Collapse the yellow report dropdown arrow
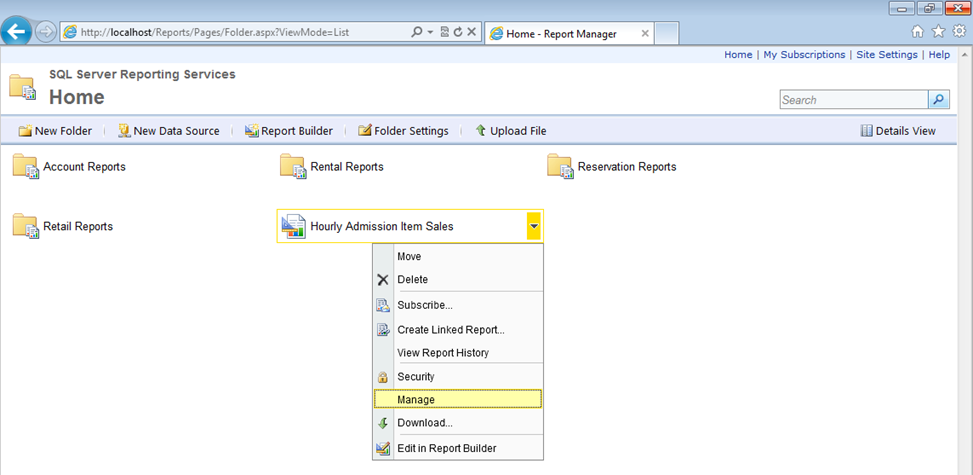This screenshot has width=973, height=475. click(x=534, y=227)
